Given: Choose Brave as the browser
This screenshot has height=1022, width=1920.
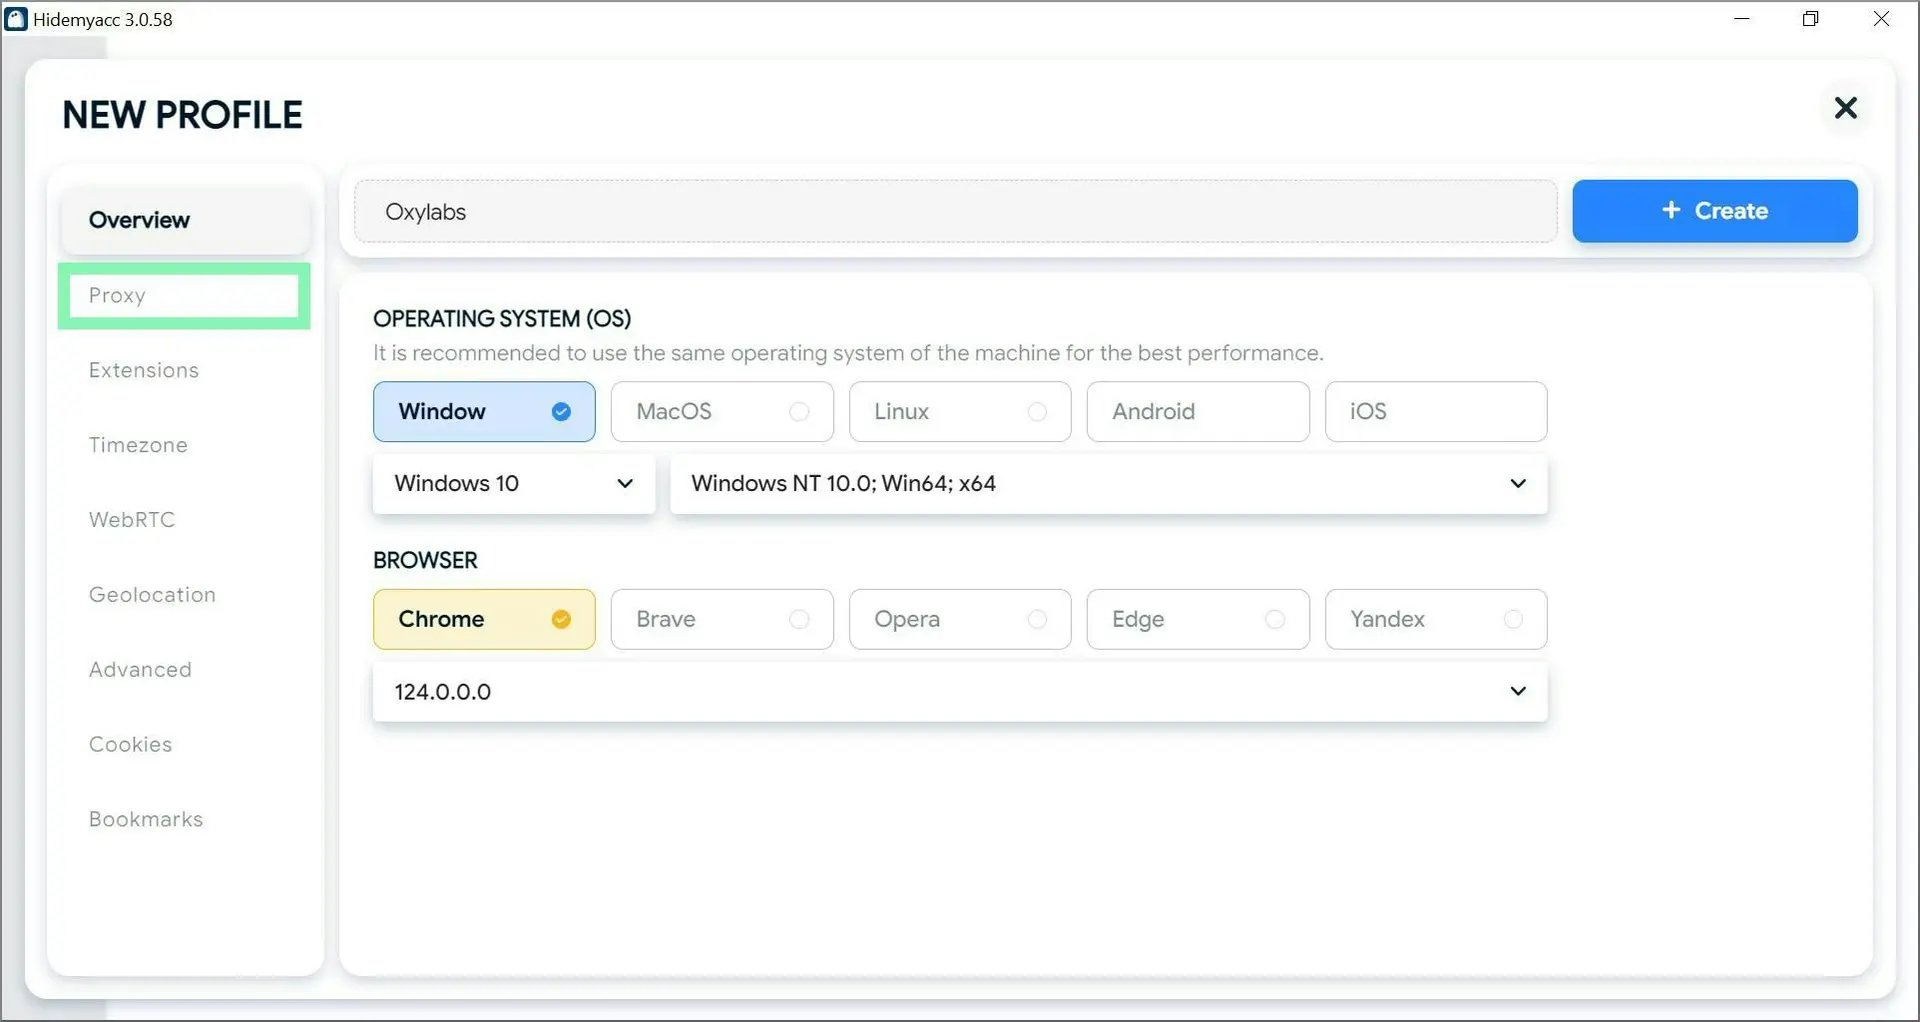Looking at the screenshot, I should pos(721,619).
